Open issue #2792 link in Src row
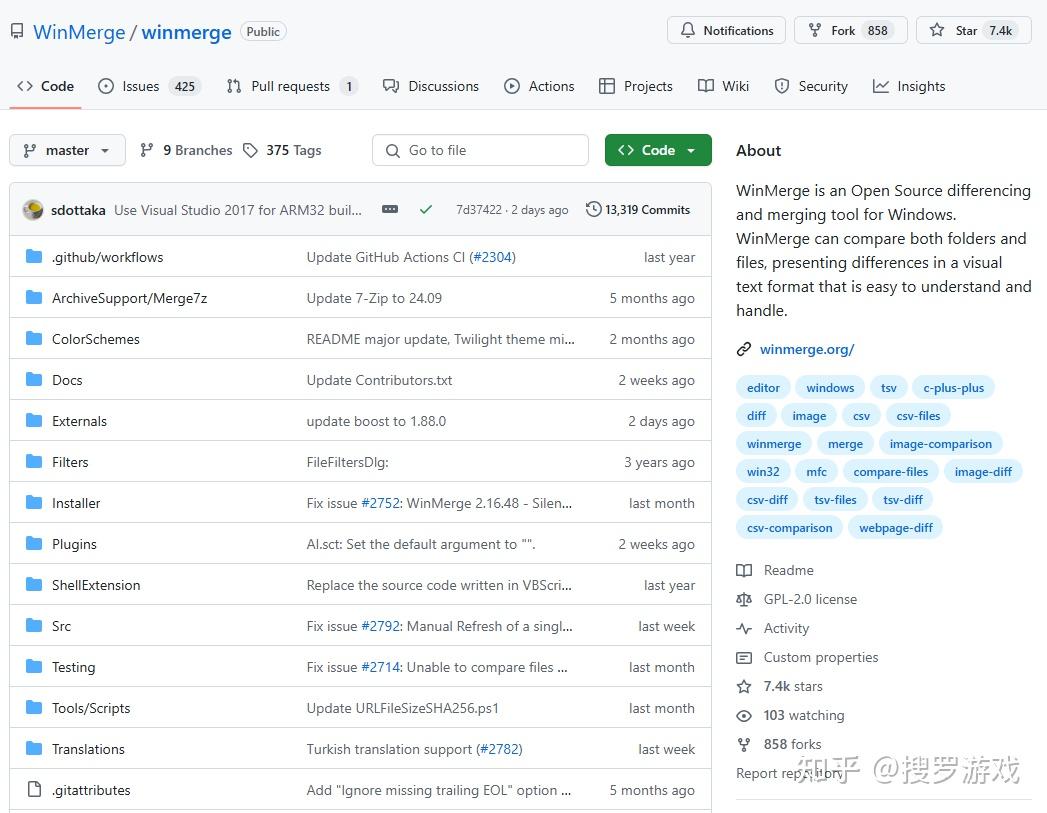The width and height of the screenshot is (1047, 813). tap(381, 626)
